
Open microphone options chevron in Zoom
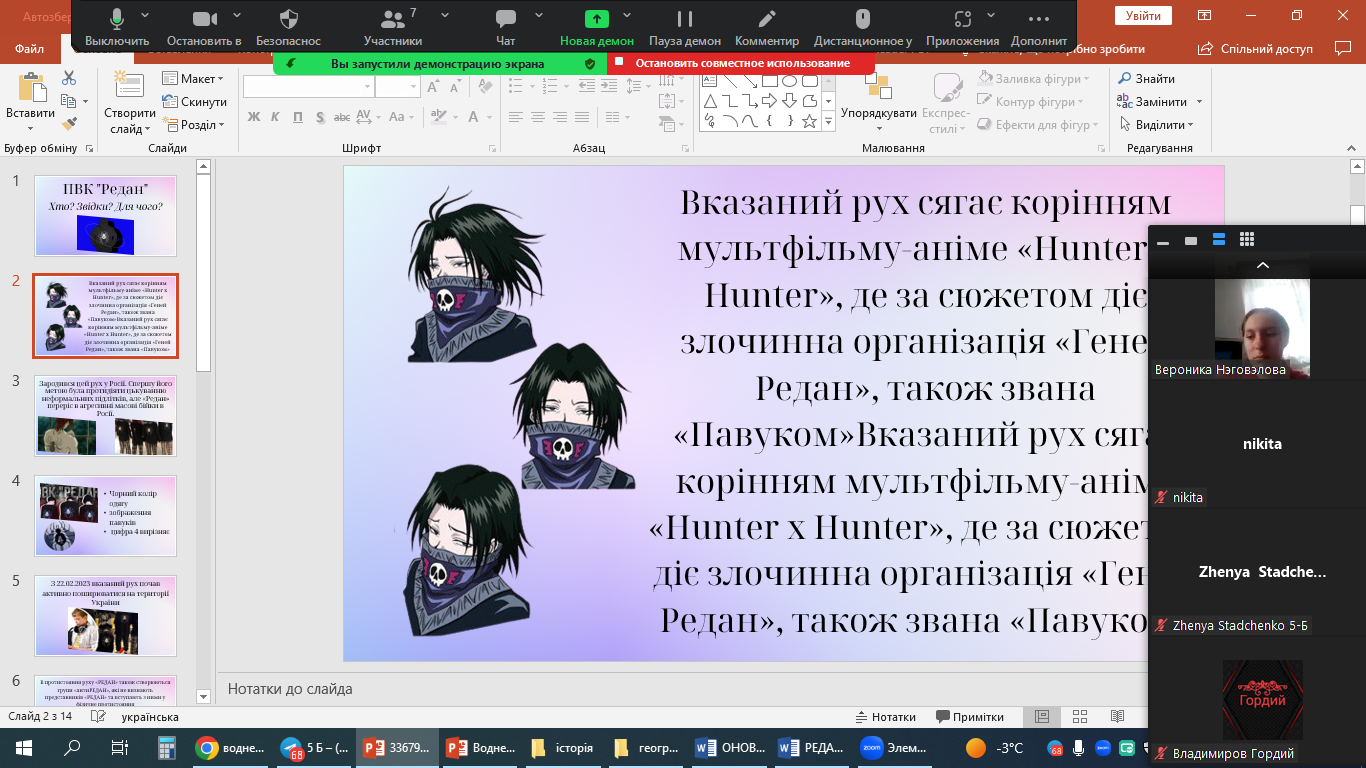[x=145, y=16]
